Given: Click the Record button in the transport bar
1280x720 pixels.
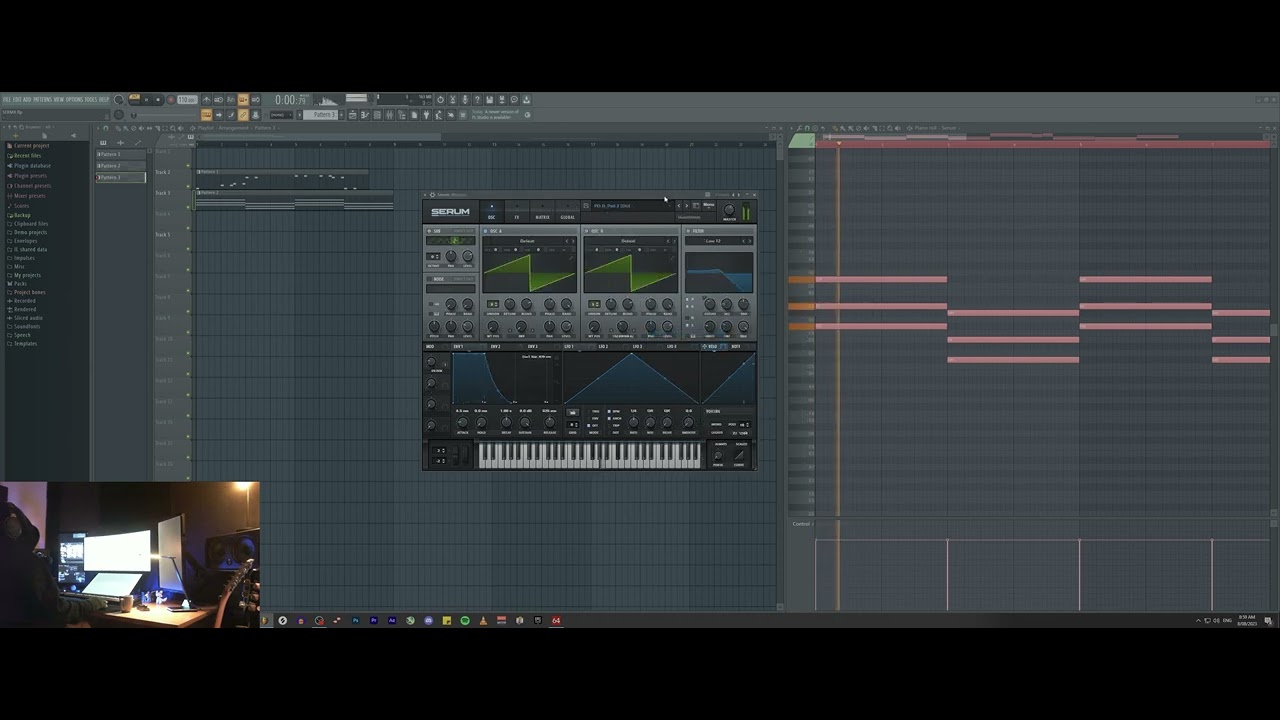Looking at the screenshot, I should 170,99.
